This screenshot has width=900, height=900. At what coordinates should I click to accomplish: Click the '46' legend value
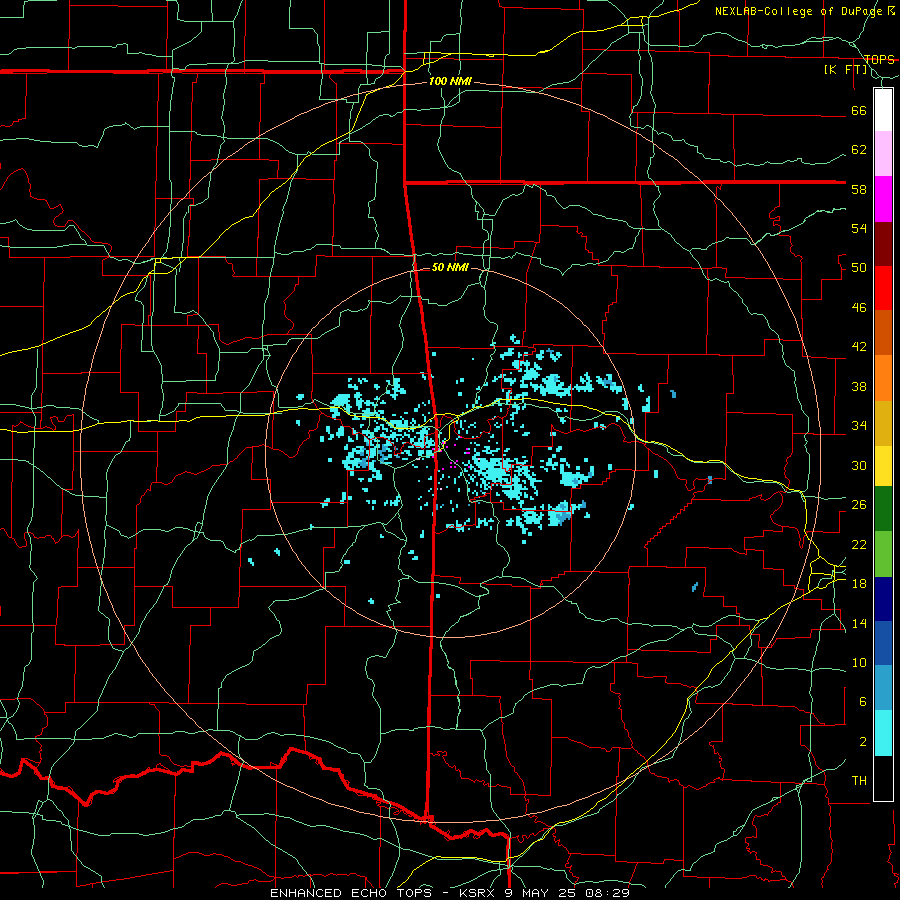coord(859,308)
